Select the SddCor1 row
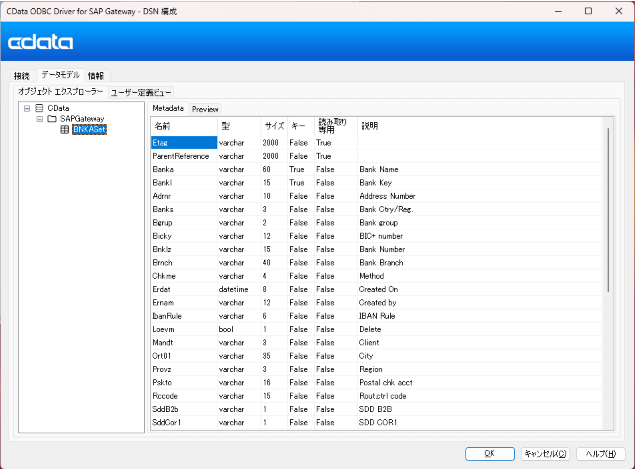This screenshot has height=469, width=635. pyautogui.click(x=377, y=422)
